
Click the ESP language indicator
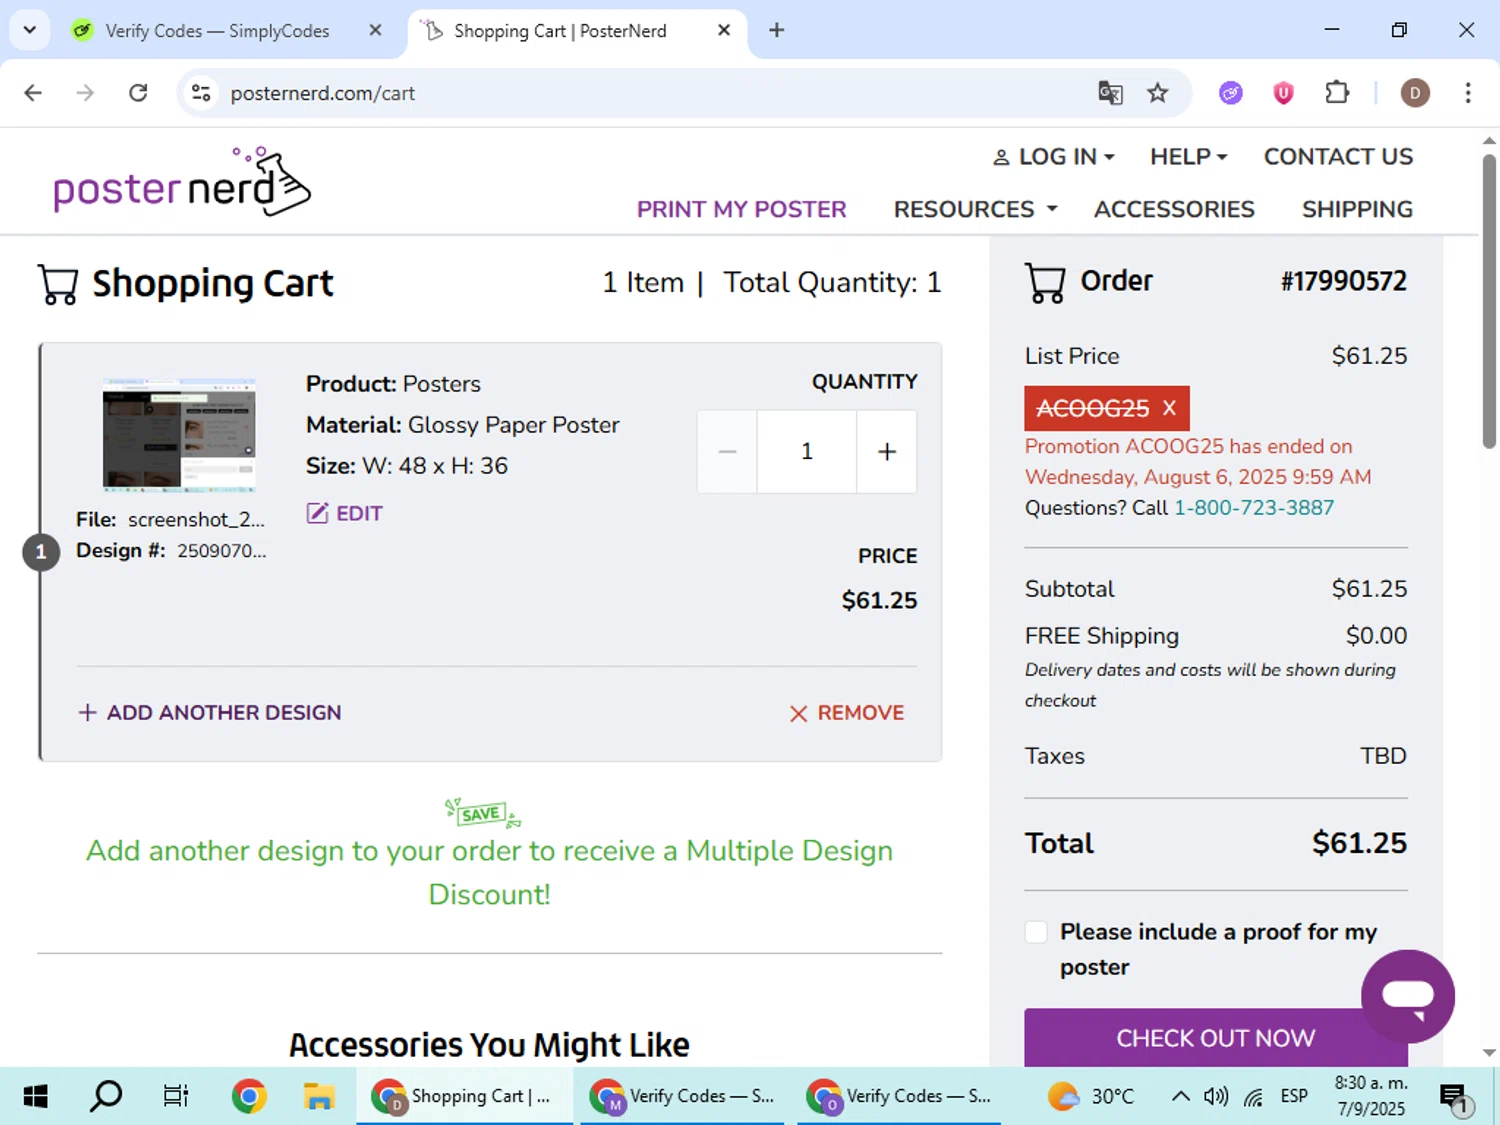(1294, 1097)
